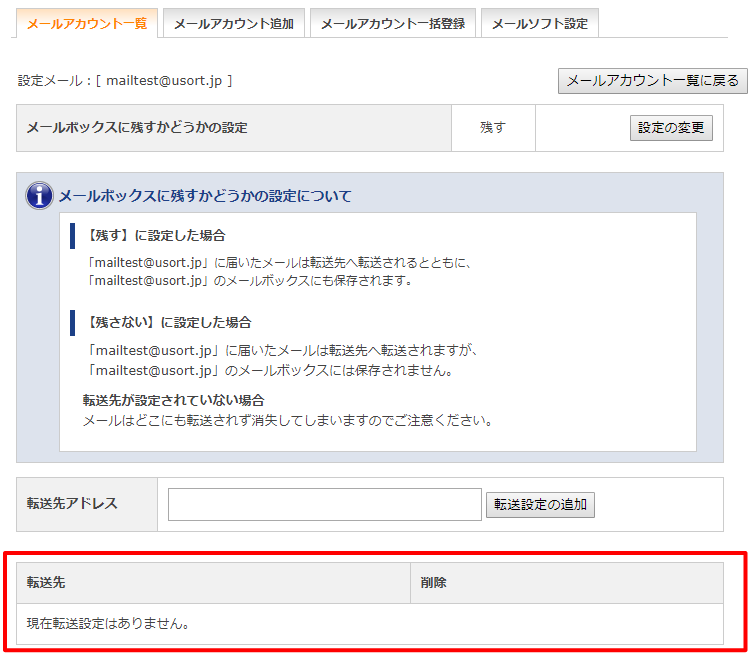Viewport: 751px width, 658px height.
Task: Click the blue info icon
Action: (39, 196)
